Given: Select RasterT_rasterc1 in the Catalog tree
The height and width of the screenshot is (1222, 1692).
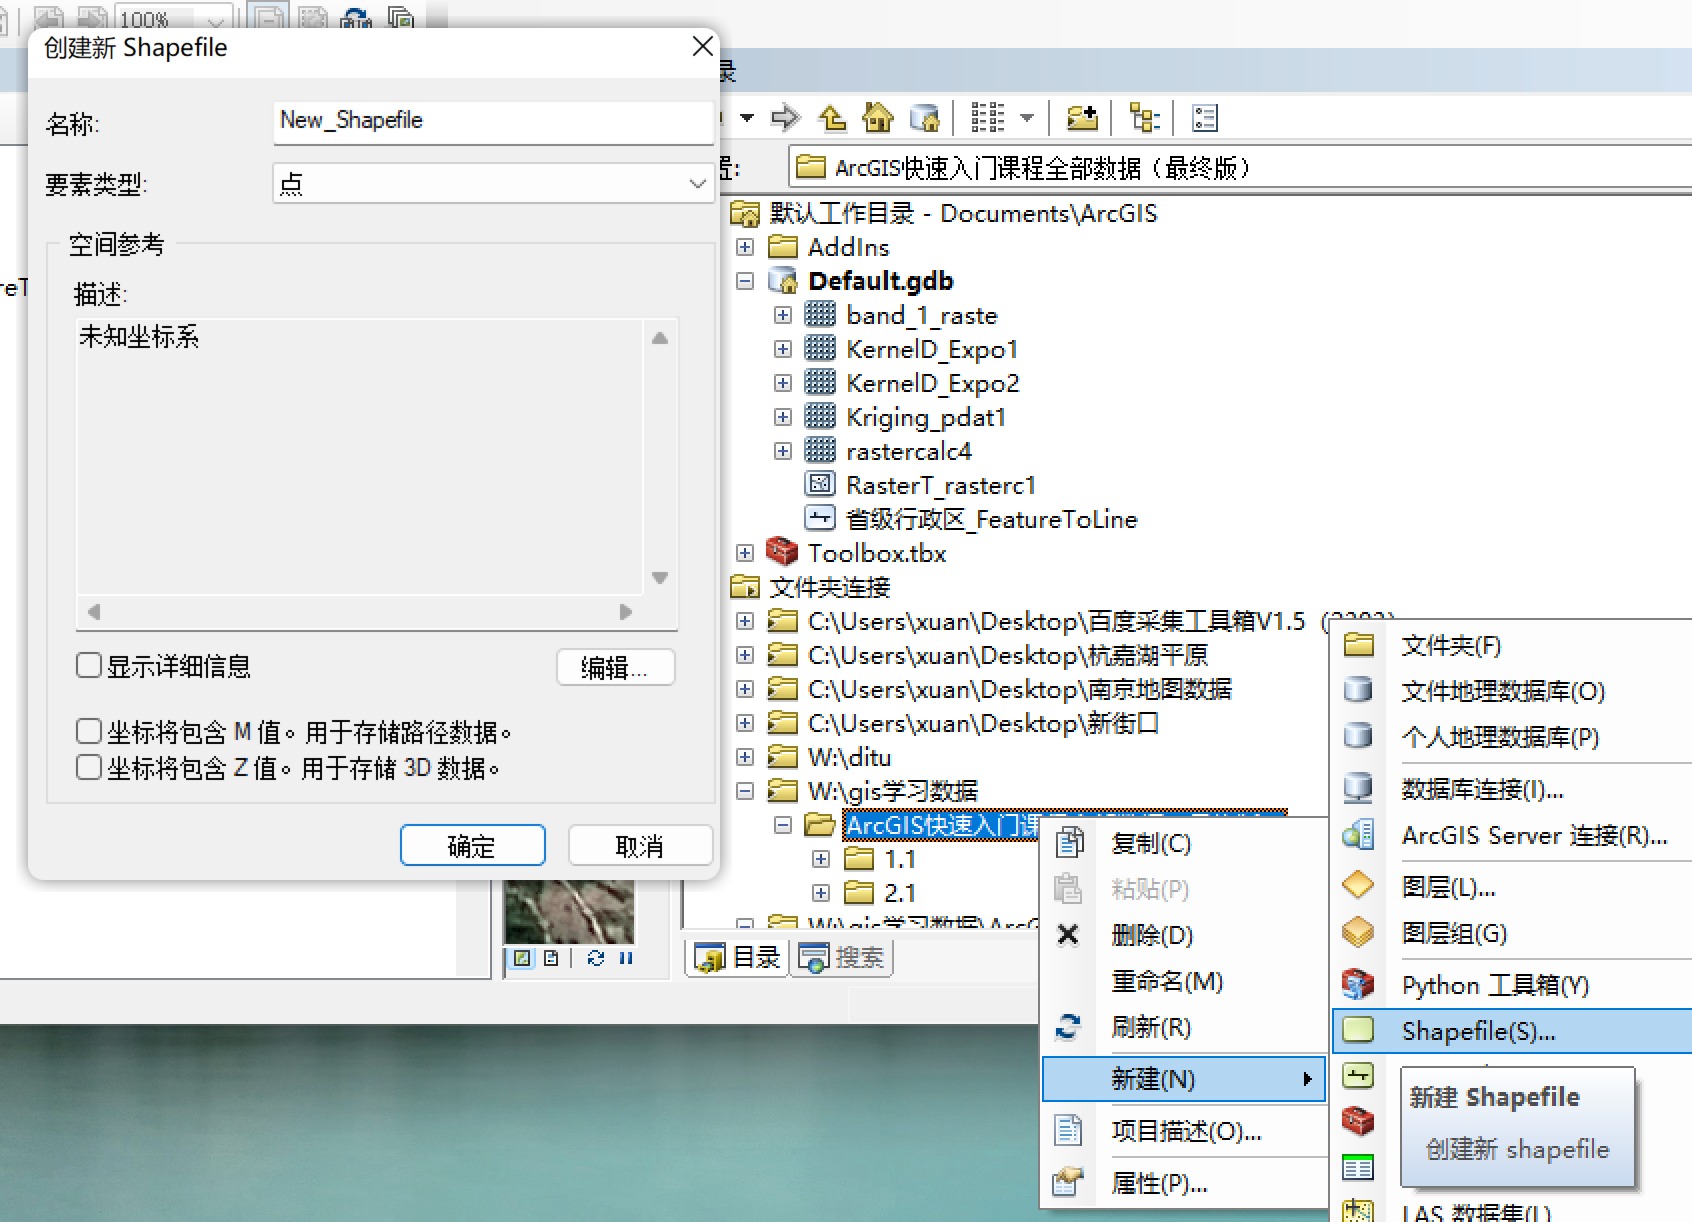Looking at the screenshot, I should click(940, 485).
